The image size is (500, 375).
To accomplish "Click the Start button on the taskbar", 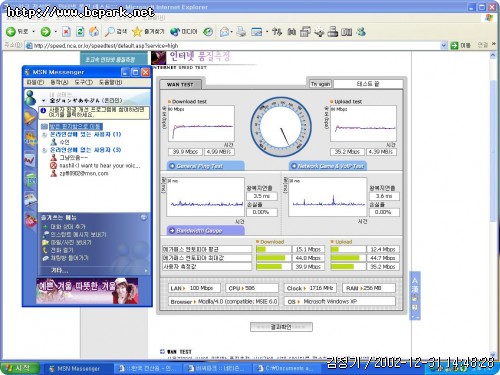I will [20, 368].
